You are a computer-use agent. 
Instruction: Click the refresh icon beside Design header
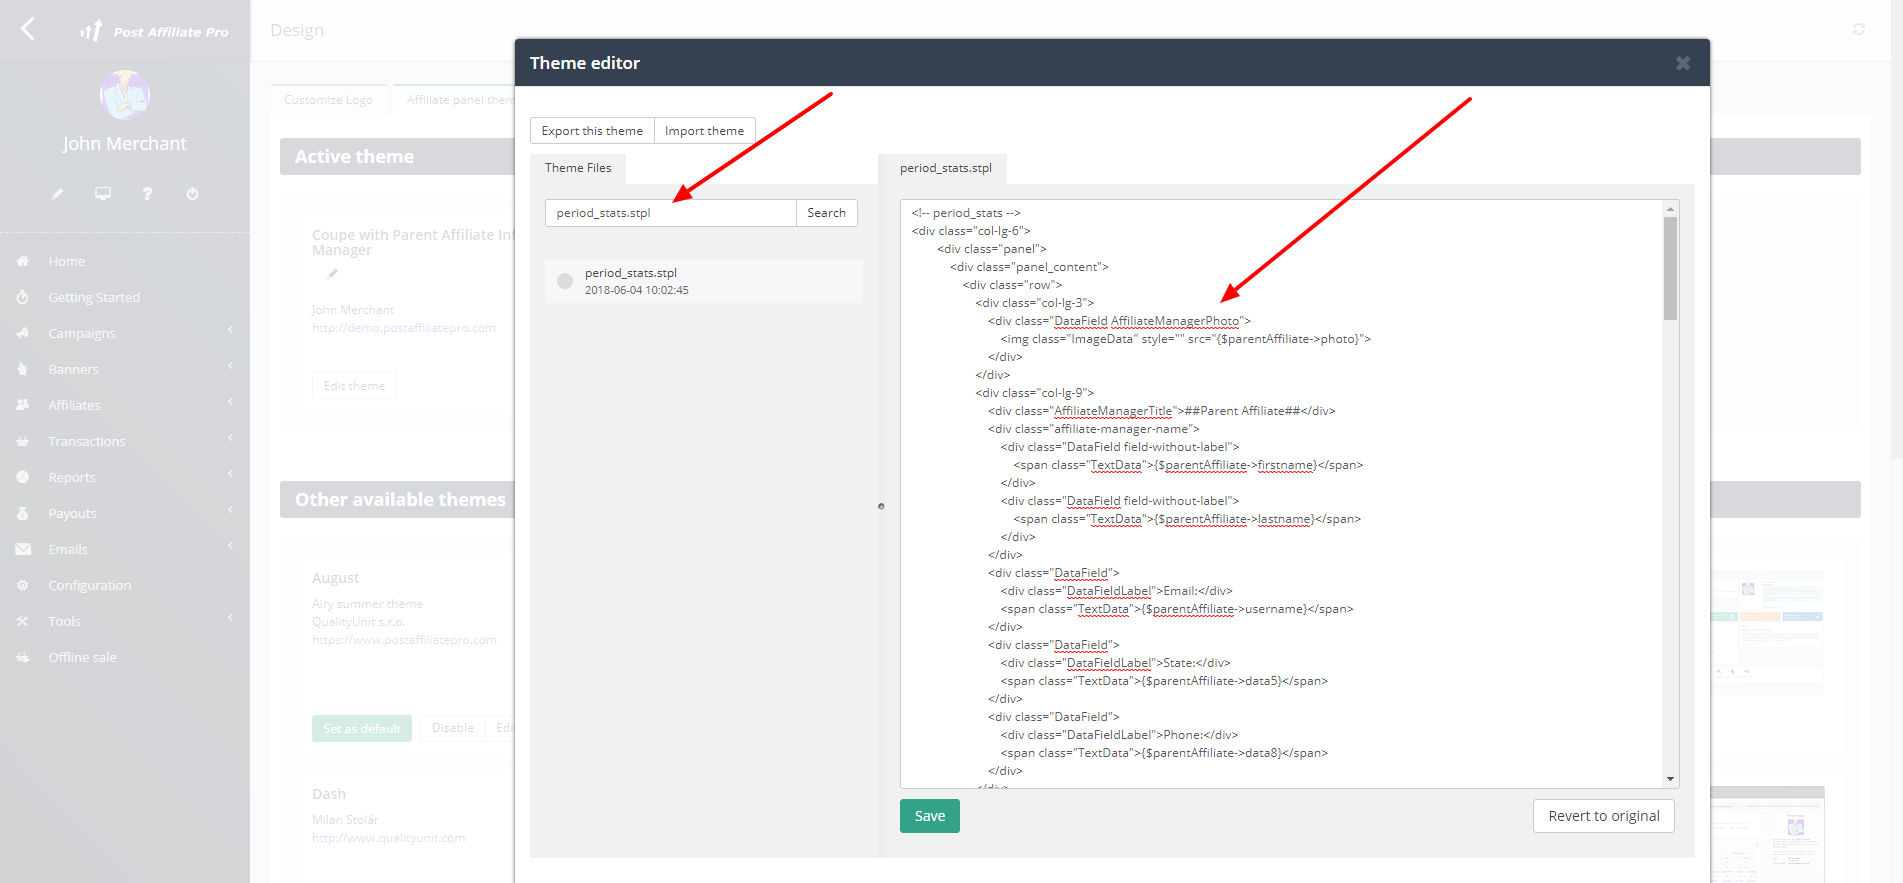(1859, 29)
